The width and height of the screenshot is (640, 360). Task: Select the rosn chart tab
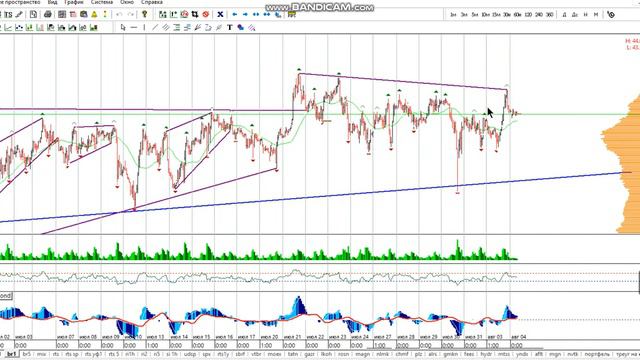tap(344, 354)
